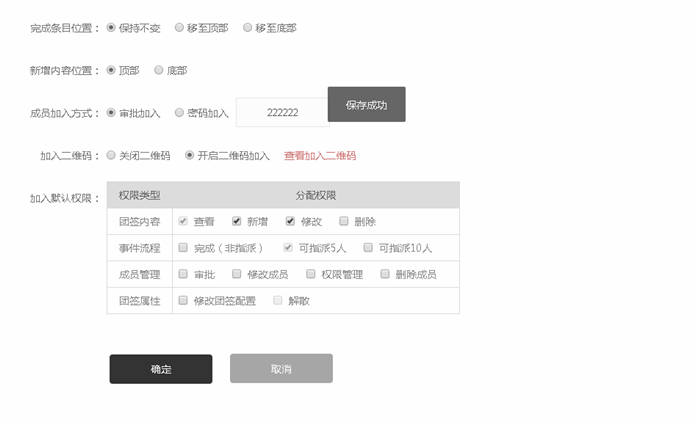Click the password field showing 222222
Image resolution: width=700 pixels, height=424 pixels.
coord(282,112)
